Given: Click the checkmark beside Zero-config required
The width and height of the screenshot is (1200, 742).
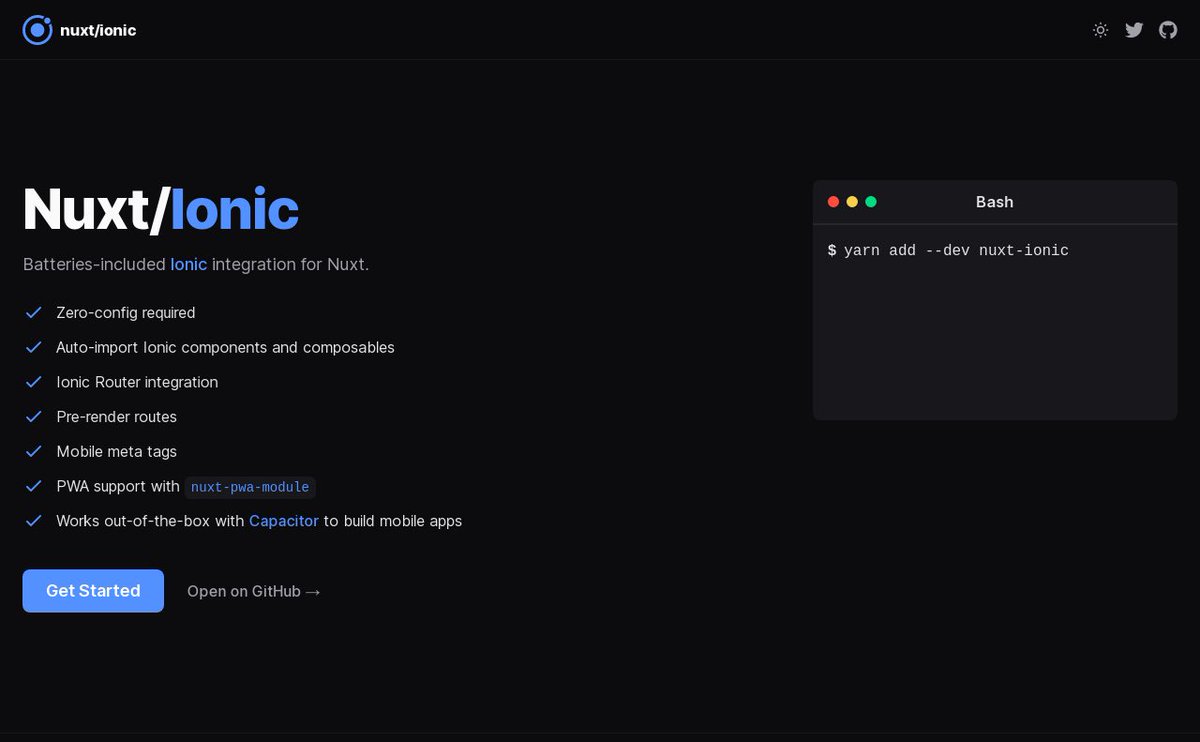Looking at the screenshot, I should point(34,313).
